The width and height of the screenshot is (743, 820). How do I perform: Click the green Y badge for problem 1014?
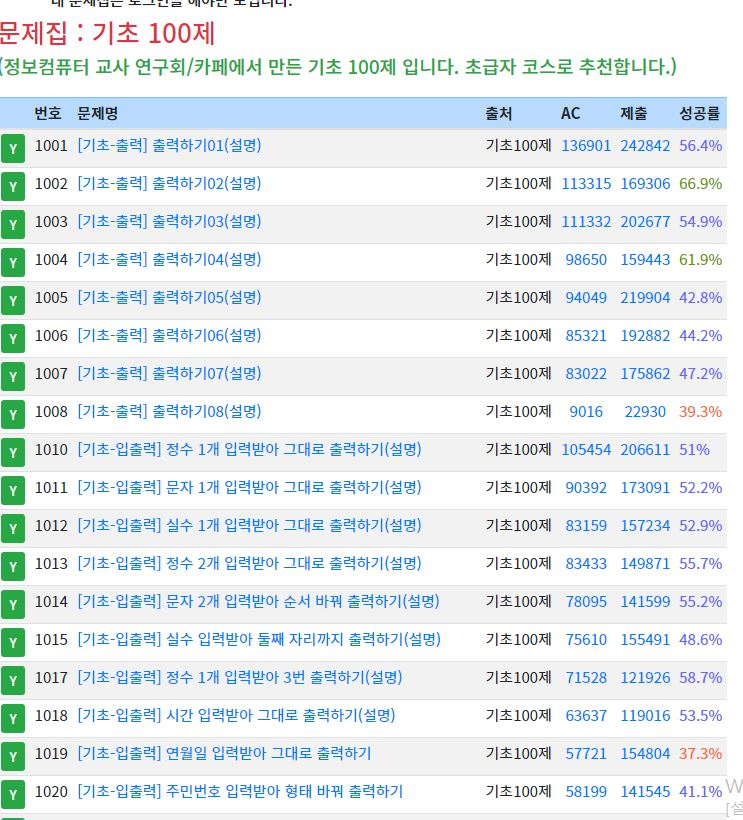click(13, 605)
